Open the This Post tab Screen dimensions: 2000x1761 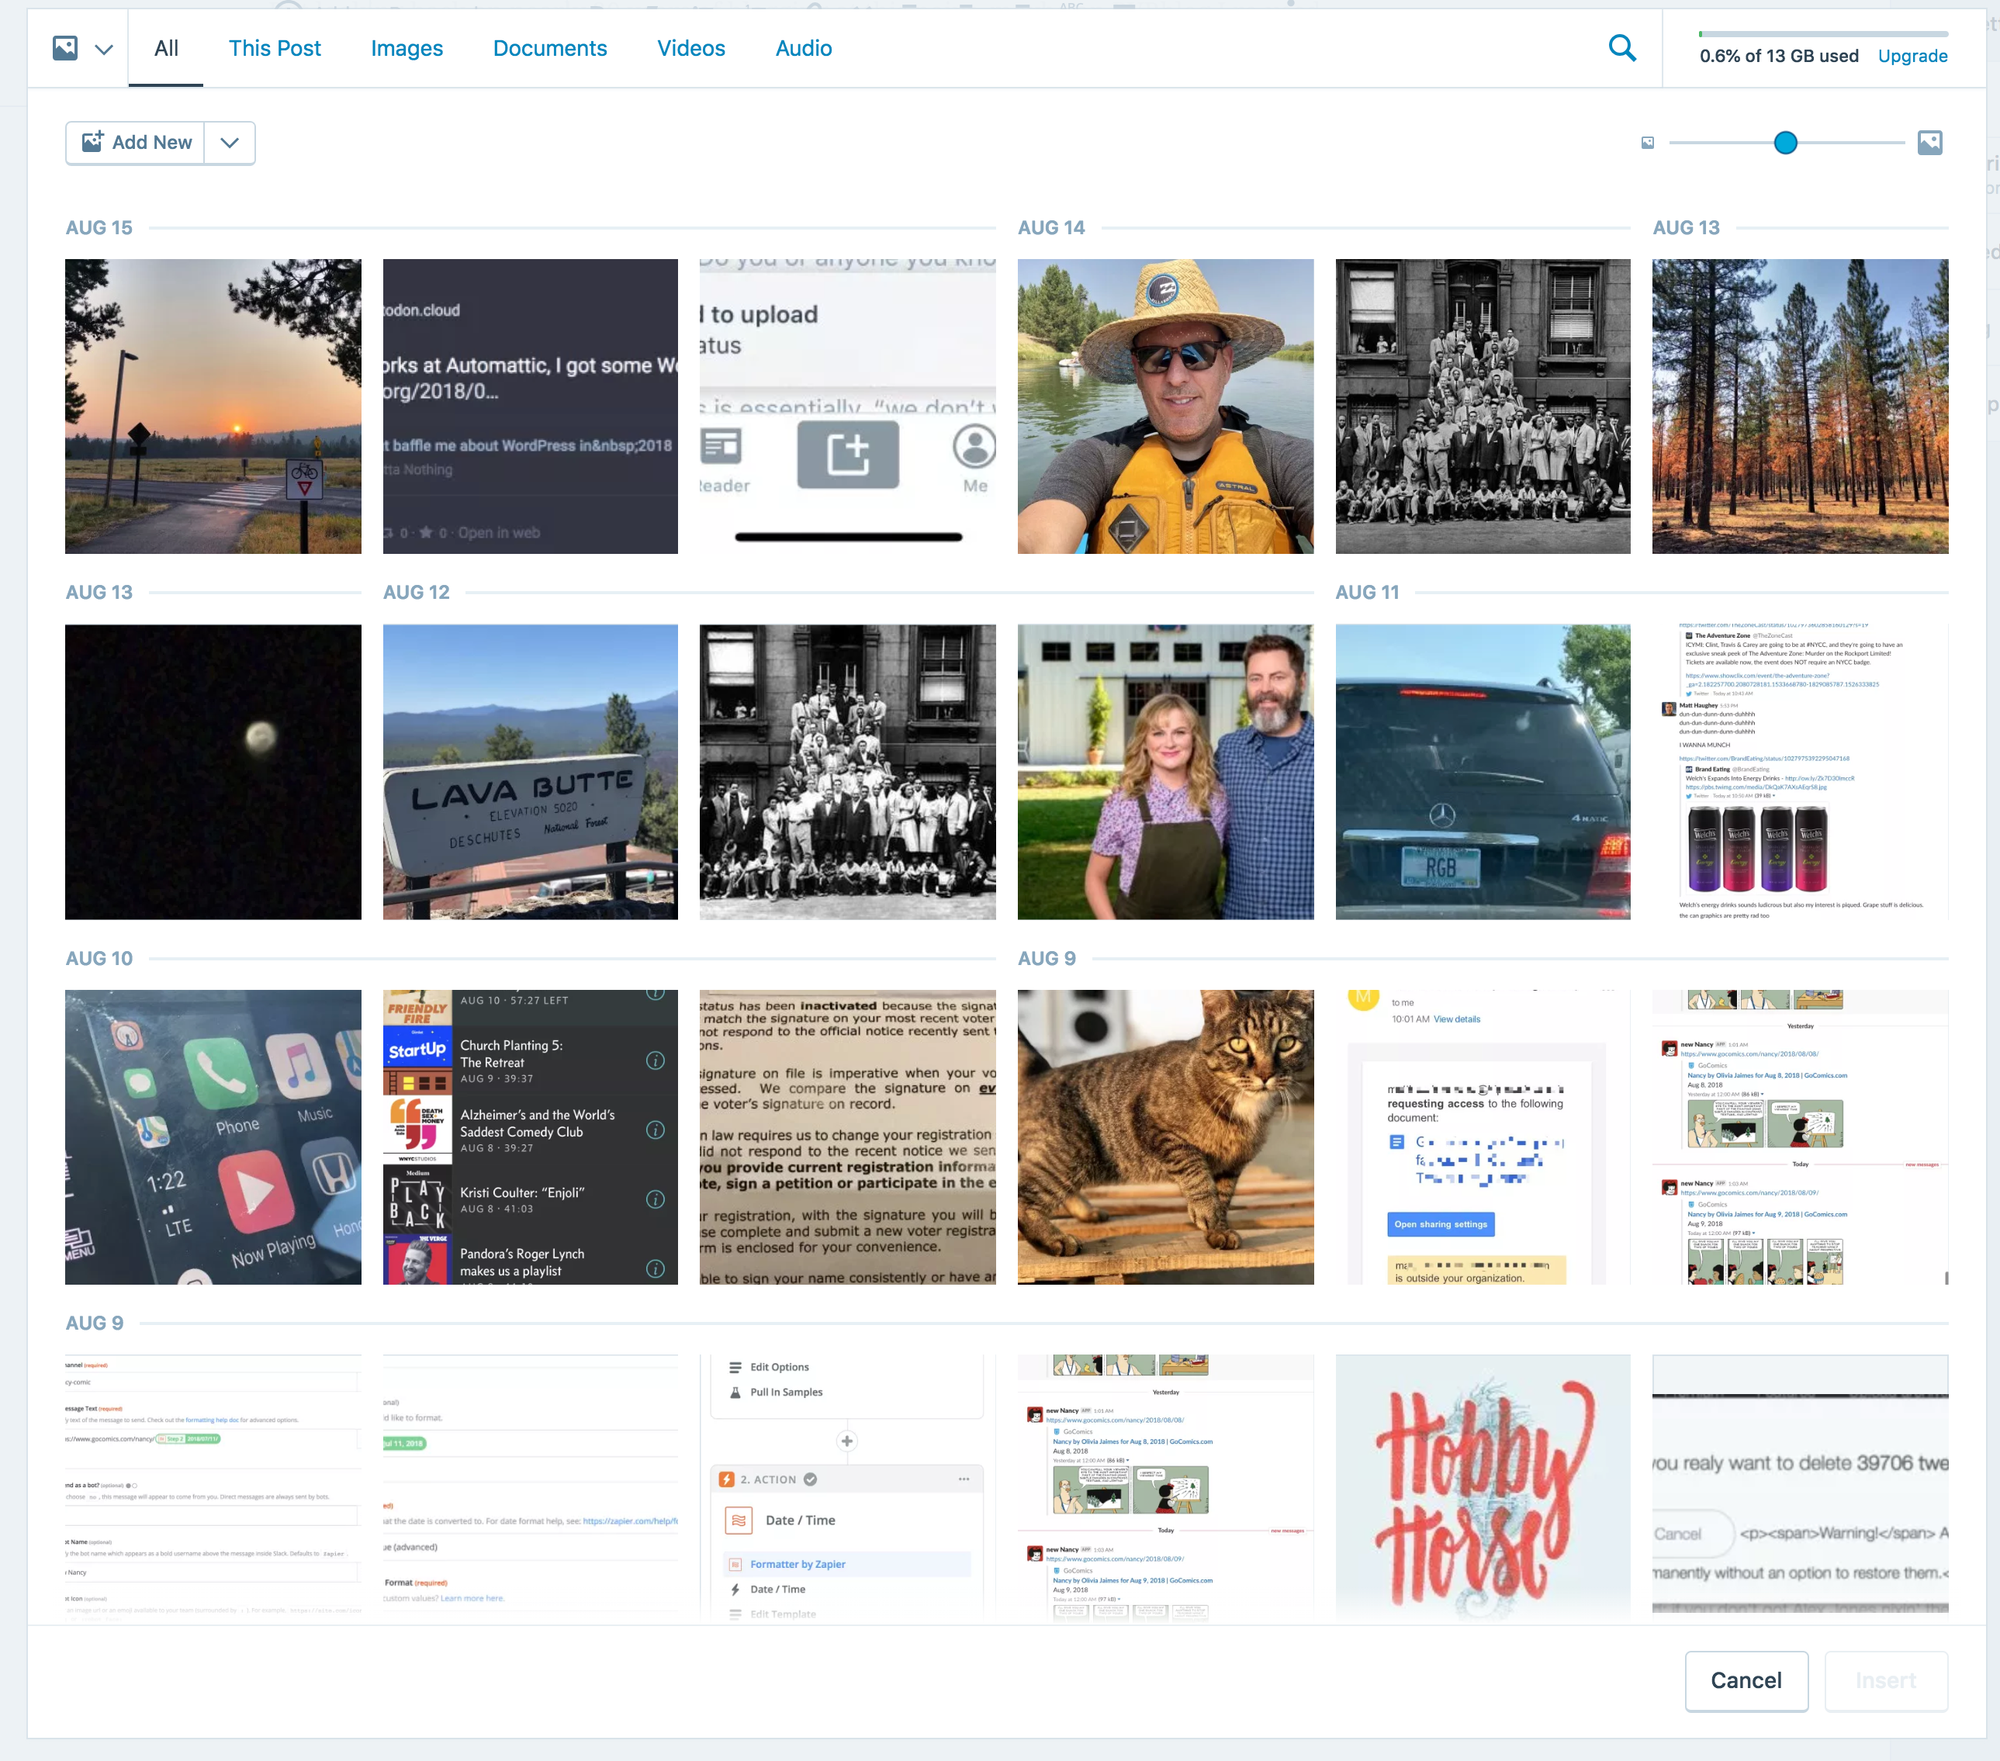click(x=274, y=47)
